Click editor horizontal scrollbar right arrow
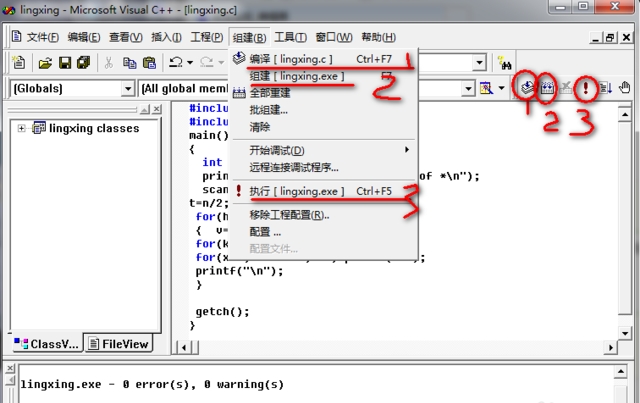The image size is (640, 403). coord(611,347)
